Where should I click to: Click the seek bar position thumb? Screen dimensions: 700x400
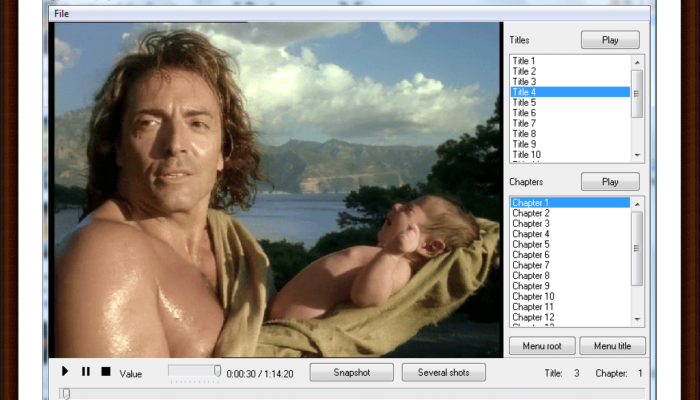pyautogui.click(x=65, y=394)
